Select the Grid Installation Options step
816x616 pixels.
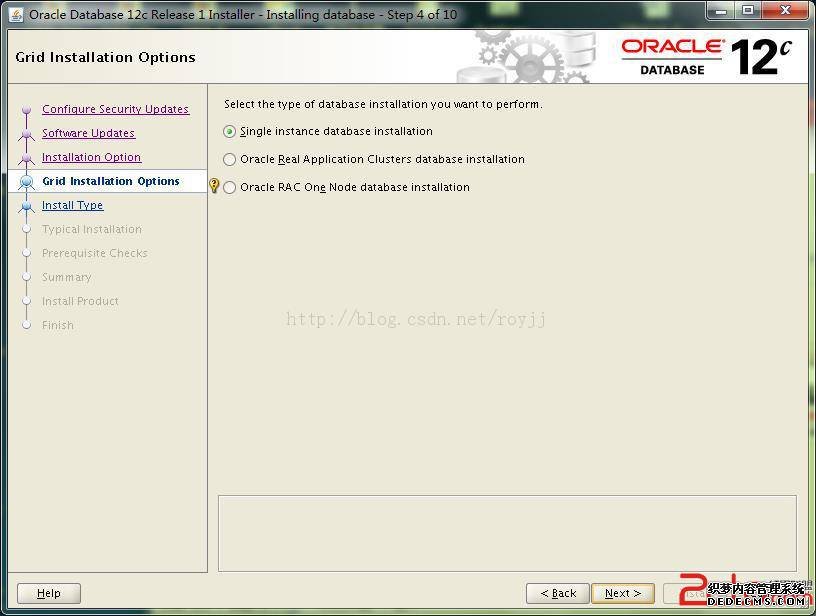coord(110,182)
